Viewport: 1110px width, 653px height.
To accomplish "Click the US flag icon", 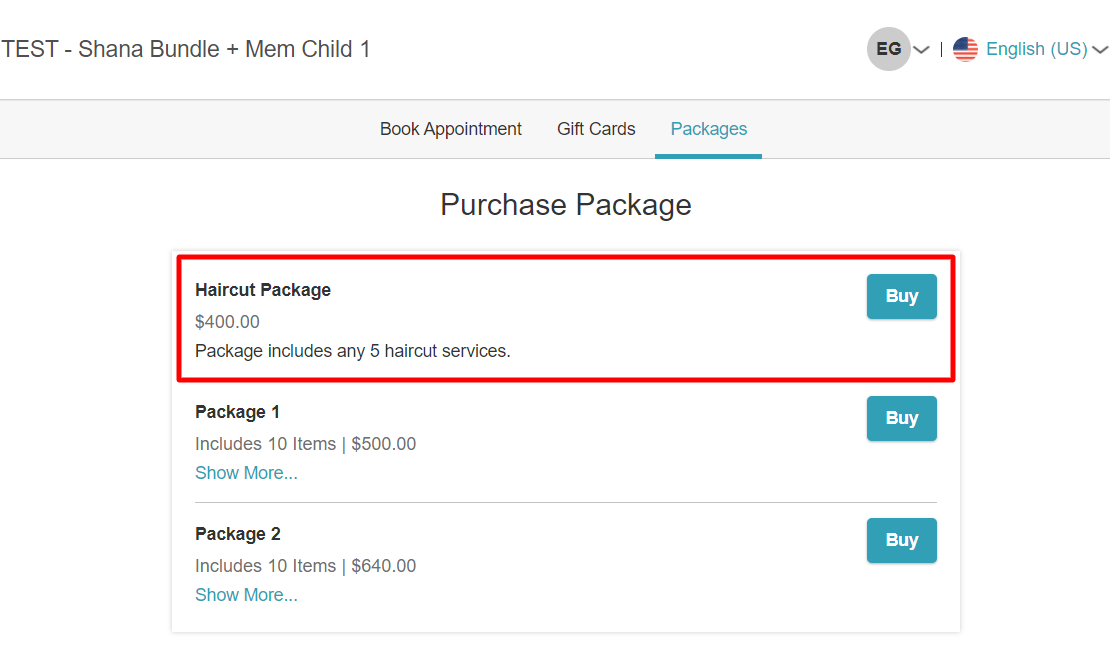I will (965, 49).
